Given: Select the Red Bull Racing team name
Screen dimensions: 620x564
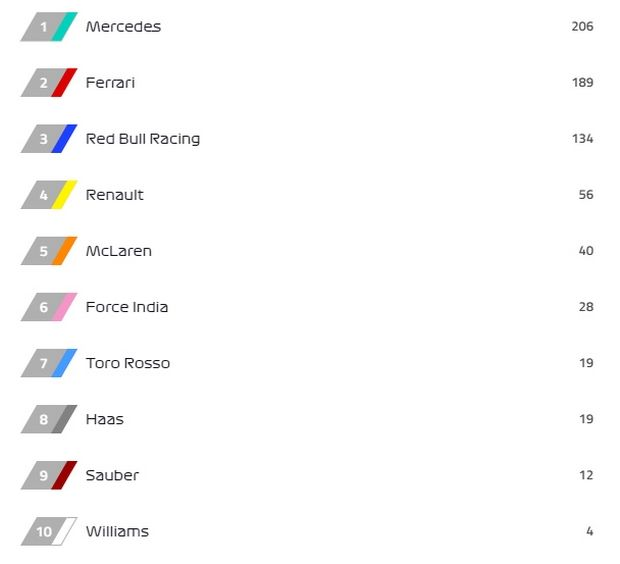Looking at the screenshot, I should (143, 139).
